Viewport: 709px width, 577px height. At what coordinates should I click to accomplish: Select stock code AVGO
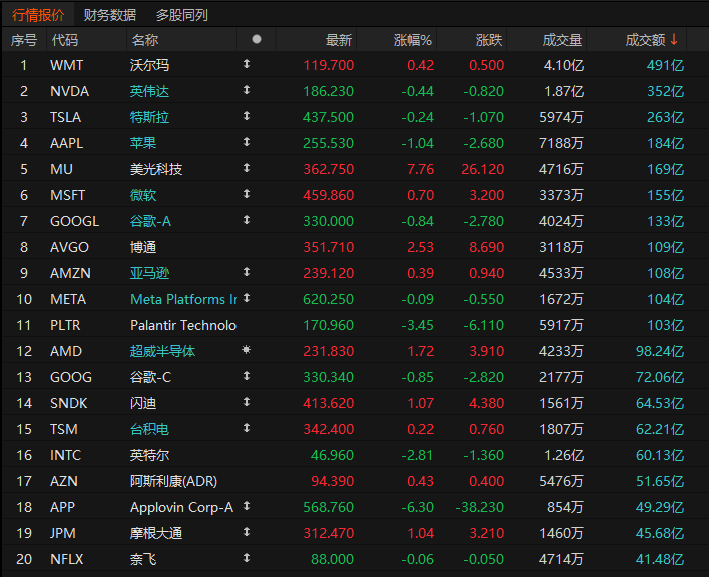click(70, 247)
